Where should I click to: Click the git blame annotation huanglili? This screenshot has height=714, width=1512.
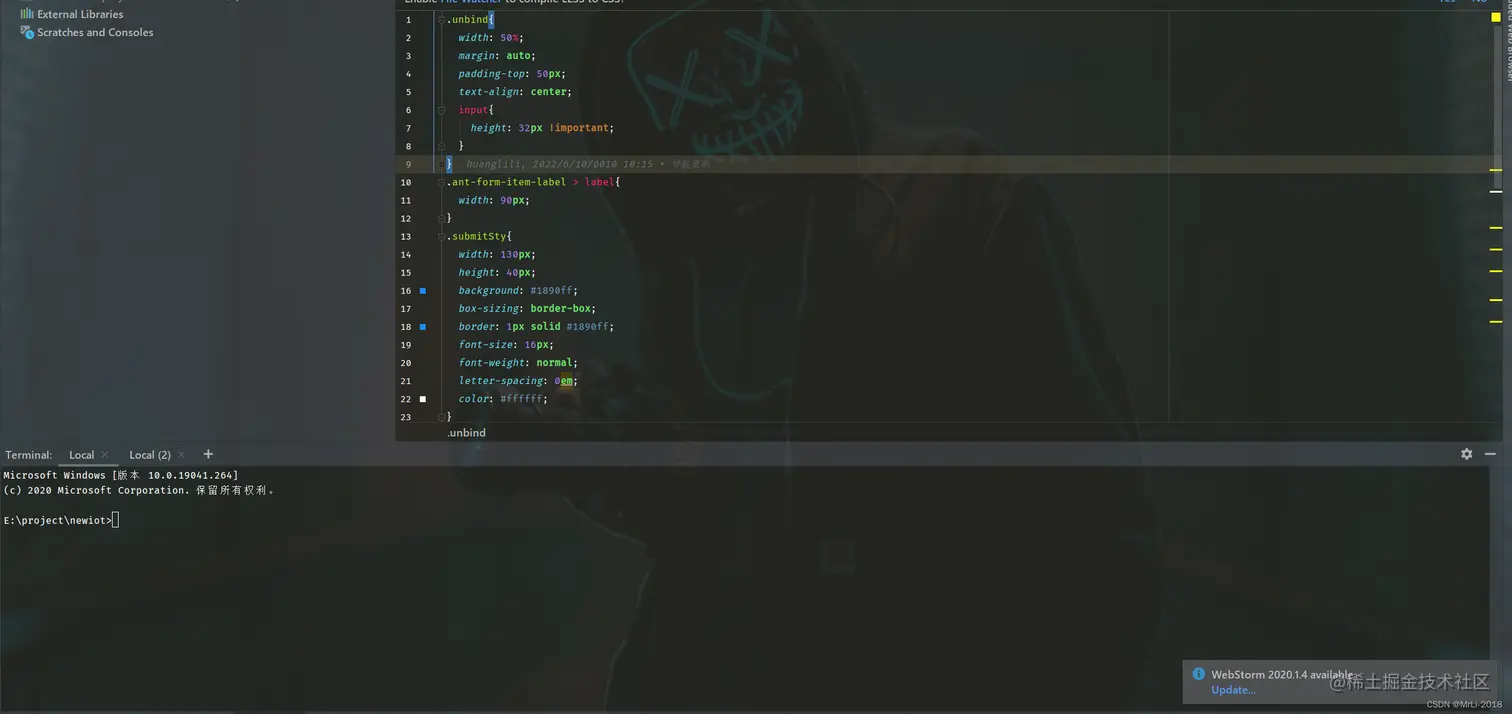588,164
